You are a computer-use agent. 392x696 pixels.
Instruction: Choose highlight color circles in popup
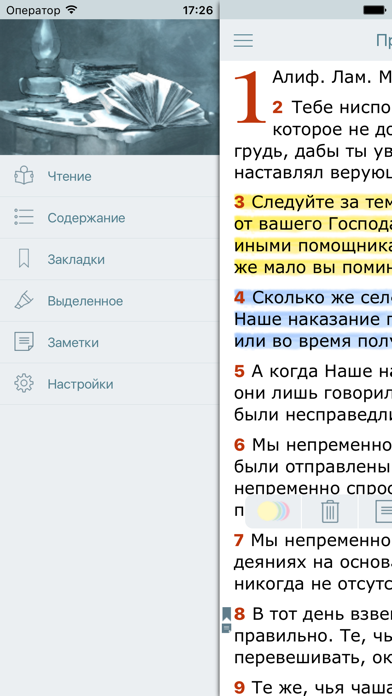[273, 511]
